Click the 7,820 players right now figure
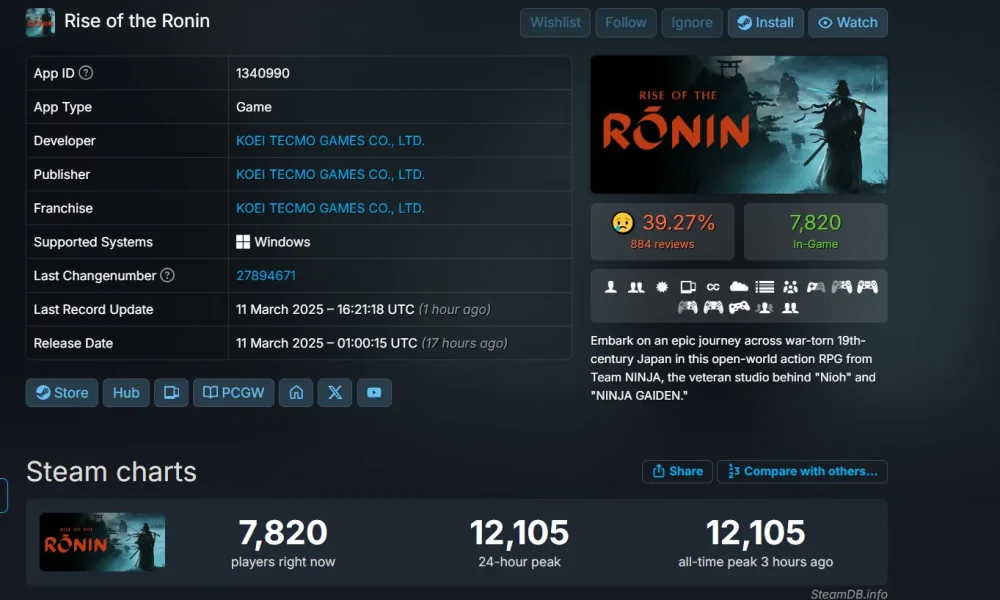This screenshot has height=600, width=1000. click(283, 532)
